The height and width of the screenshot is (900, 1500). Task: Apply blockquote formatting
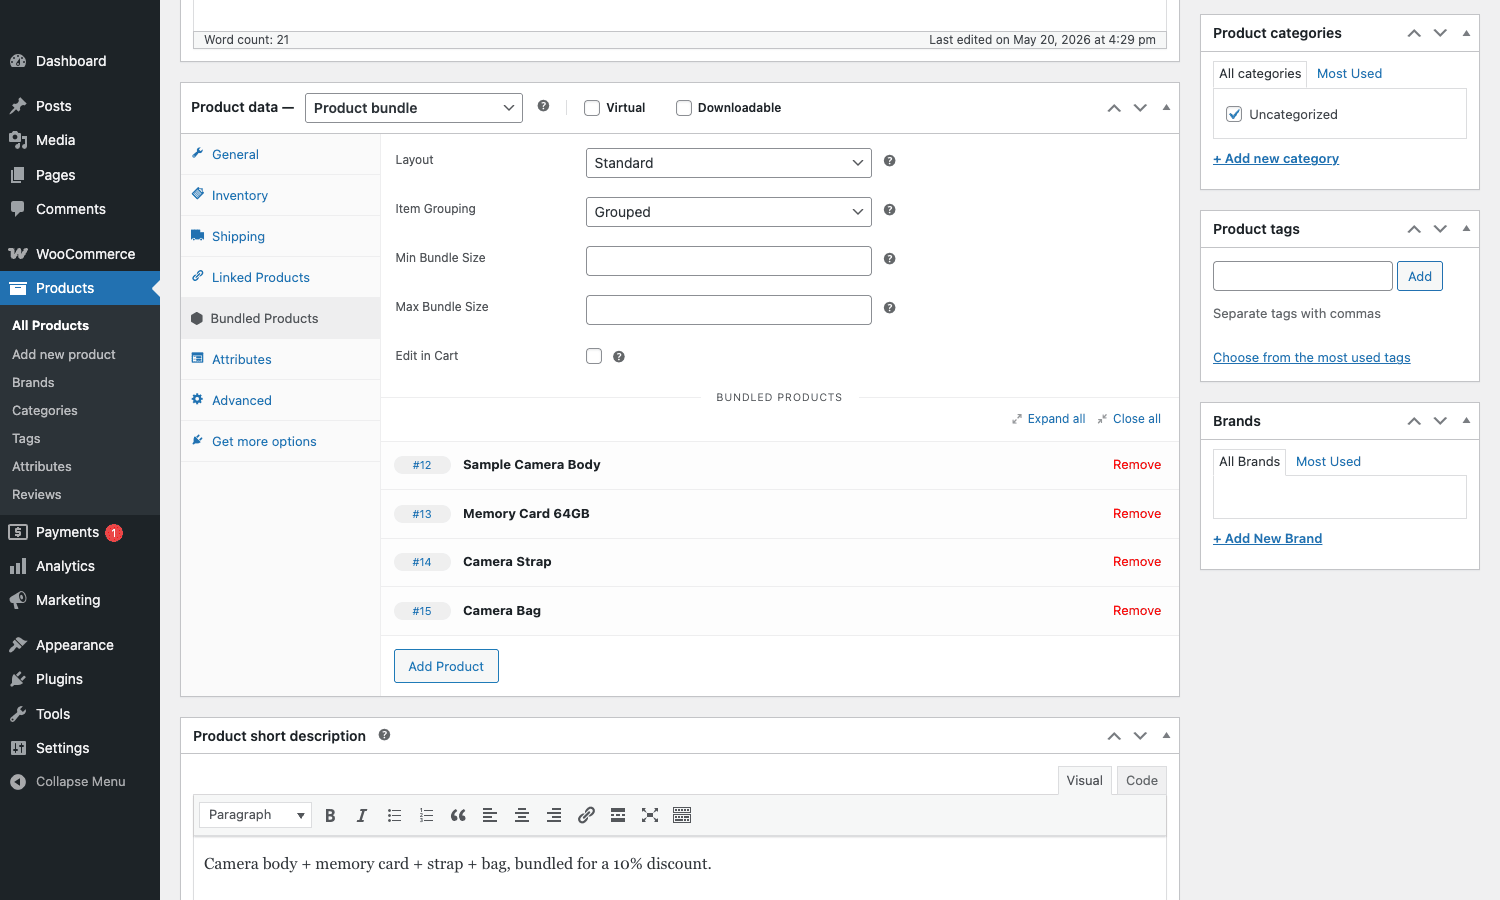click(458, 815)
